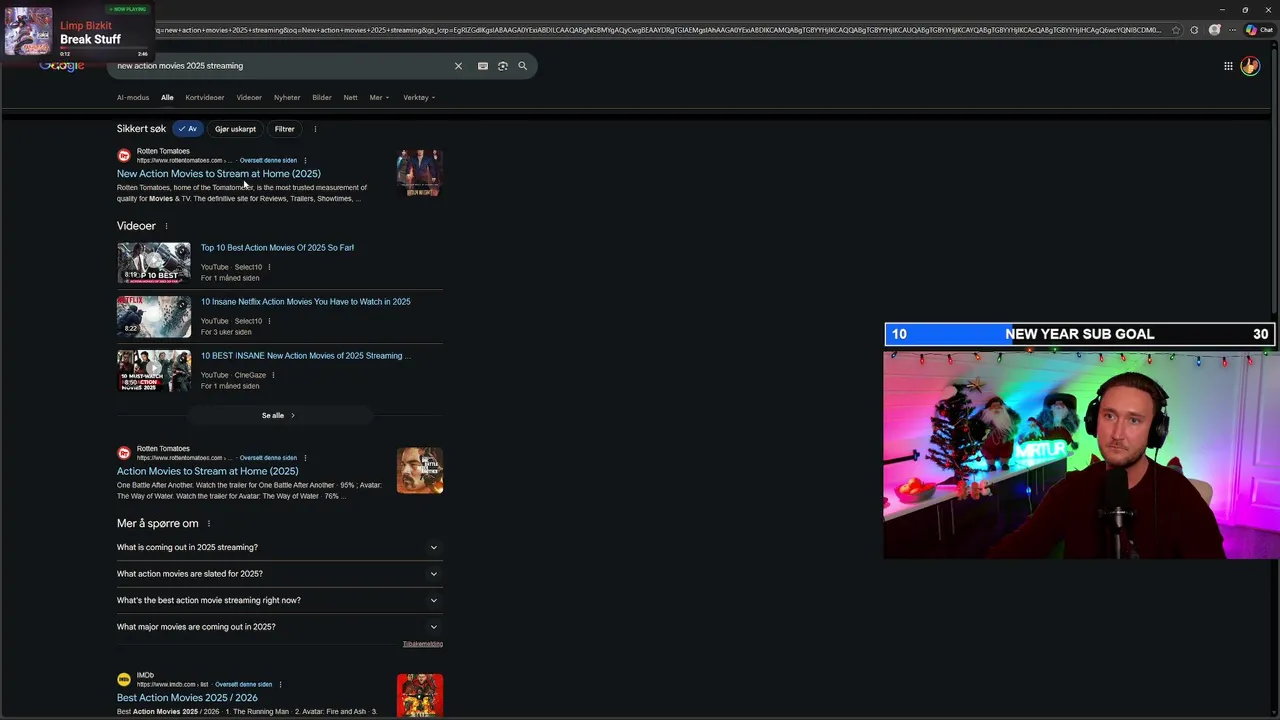This screenshot has width=1280, height=720.
Task: Open the Videoer section options menu
Action: click(166, 226)
